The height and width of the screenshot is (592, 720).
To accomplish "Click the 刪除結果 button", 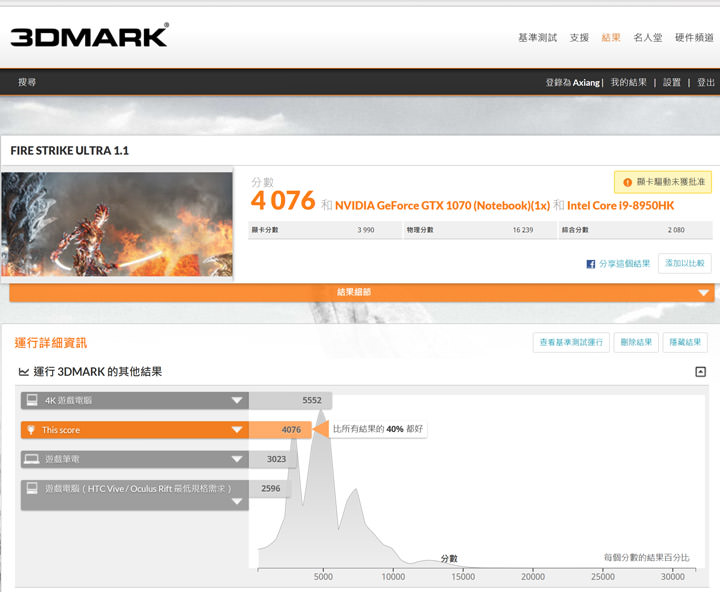I will [x=636, y=343].
